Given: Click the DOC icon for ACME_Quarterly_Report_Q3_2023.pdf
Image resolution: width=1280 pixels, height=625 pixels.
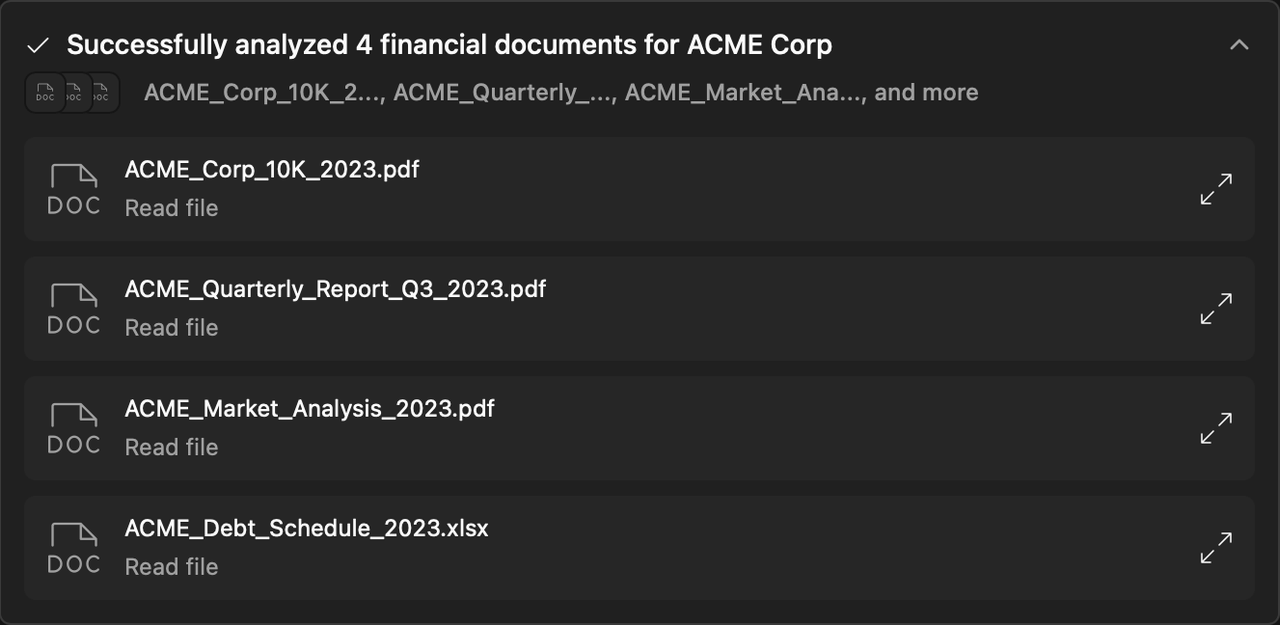Looking at the screenshot, I should point(74,308).
